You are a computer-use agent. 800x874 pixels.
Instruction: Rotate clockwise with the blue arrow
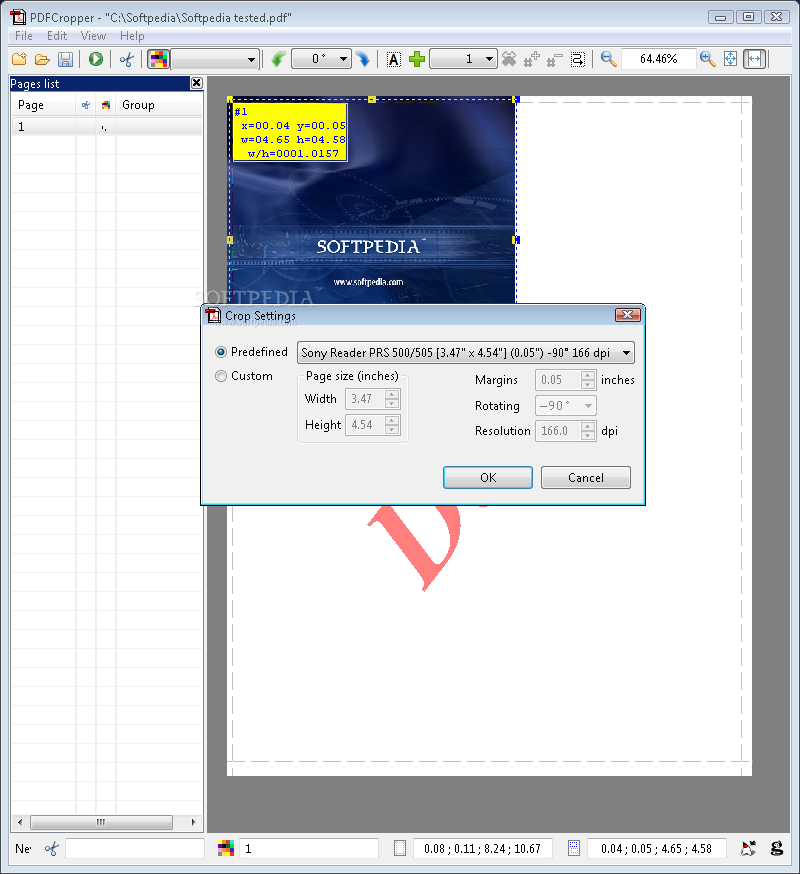click(363, 59)
